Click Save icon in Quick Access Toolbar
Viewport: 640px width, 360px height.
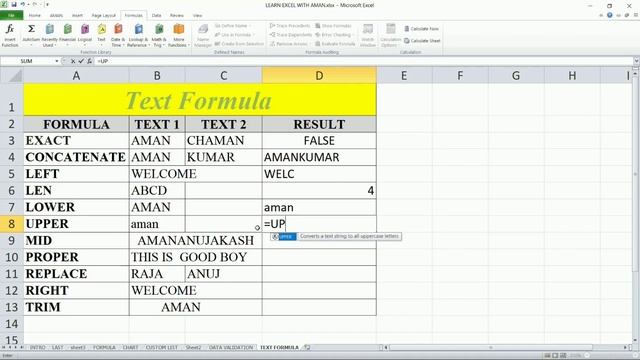[14, 4]
